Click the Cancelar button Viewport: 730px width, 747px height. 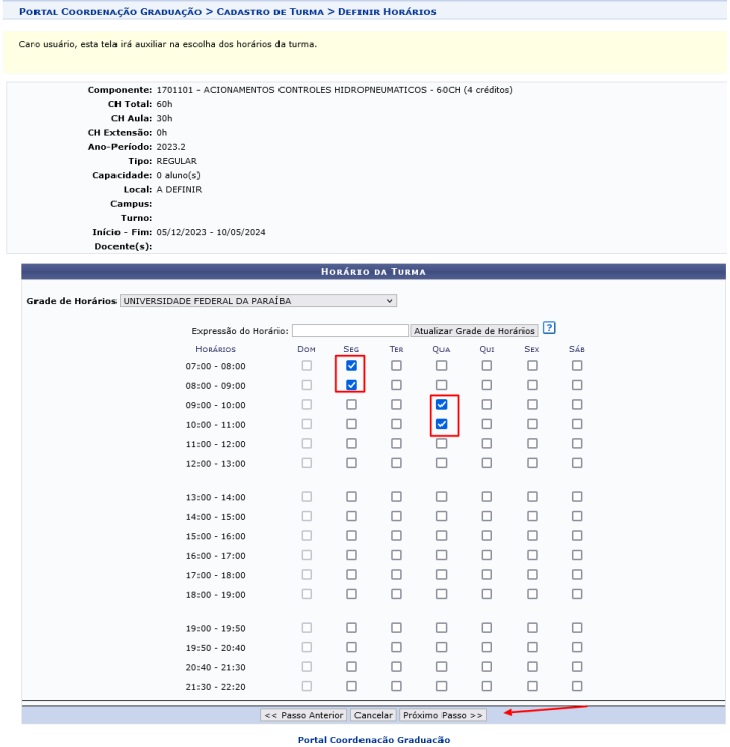click(373, 715)
